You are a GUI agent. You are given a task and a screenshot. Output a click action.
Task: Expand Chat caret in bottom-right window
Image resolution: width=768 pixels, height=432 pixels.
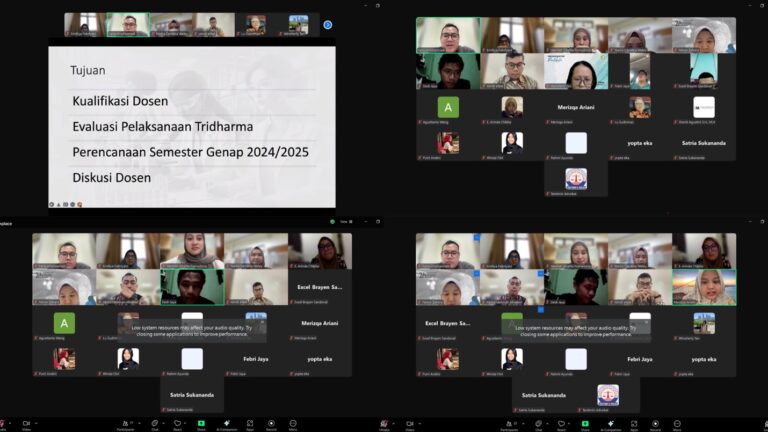(x=547, y=423)
